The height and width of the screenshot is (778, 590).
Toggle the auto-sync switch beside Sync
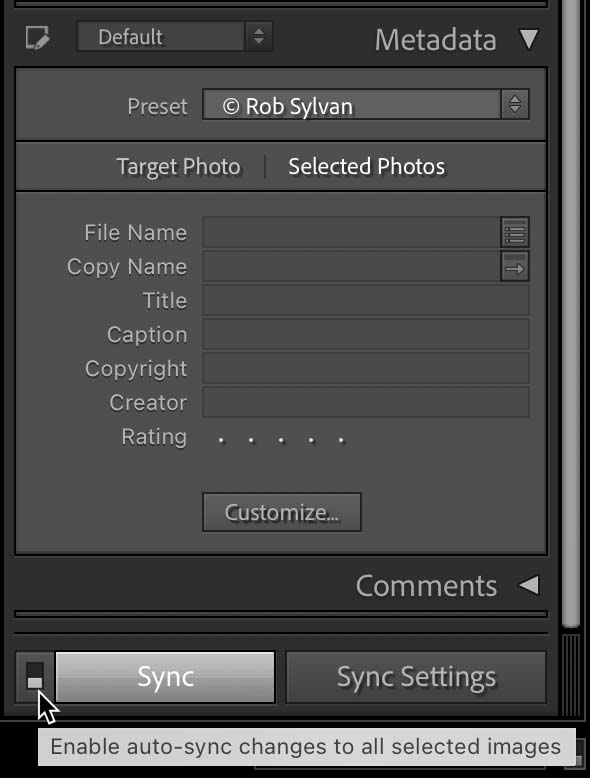coord(35,675)
